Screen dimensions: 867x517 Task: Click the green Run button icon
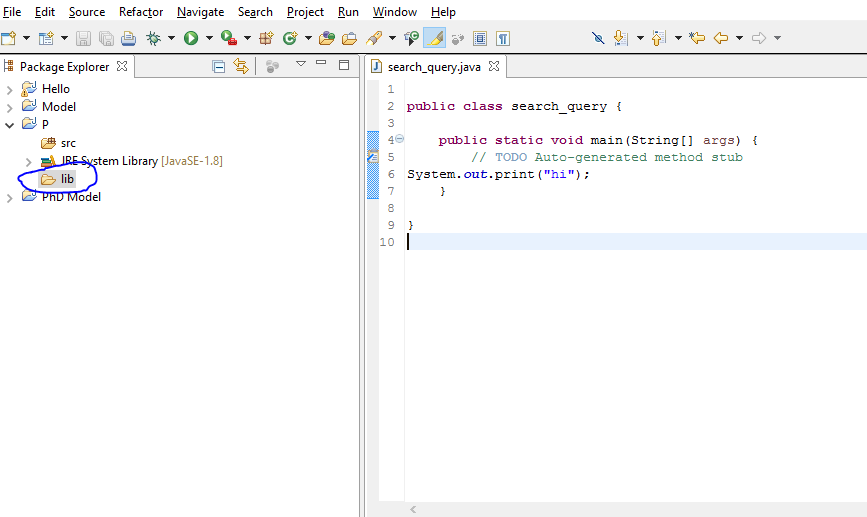click(191, 38)
